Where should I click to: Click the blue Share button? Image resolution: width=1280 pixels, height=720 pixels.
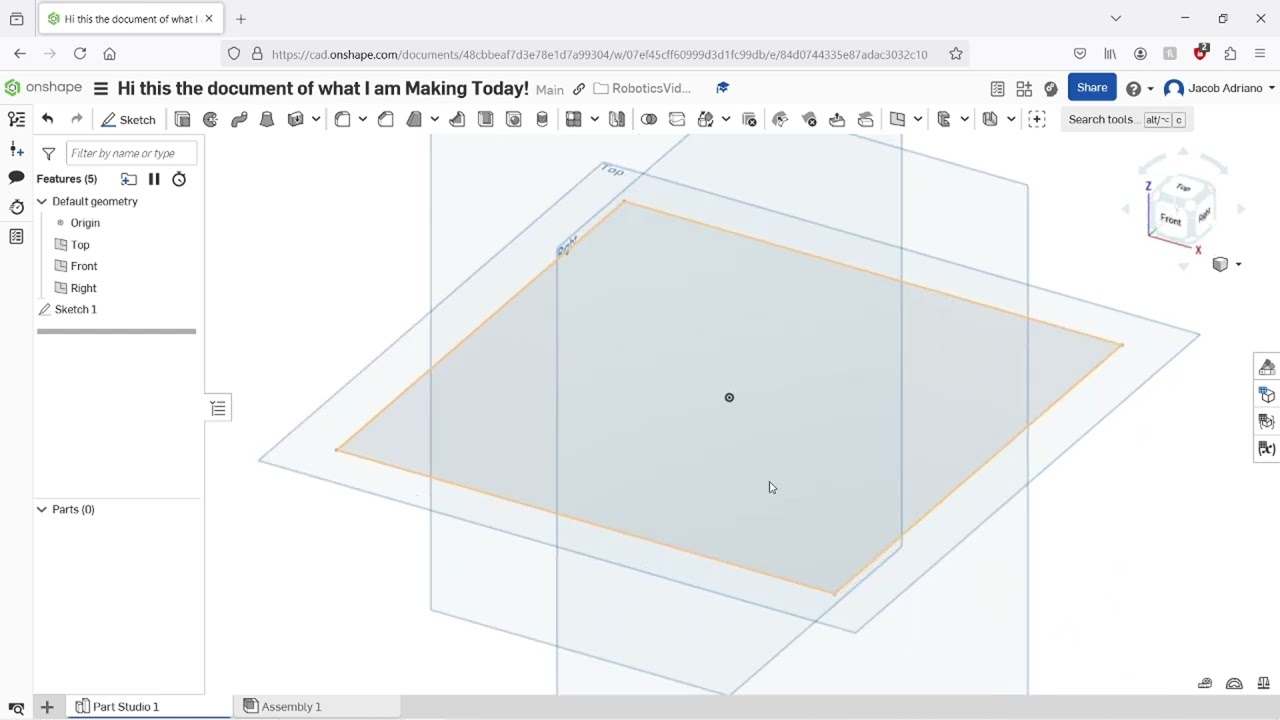pyautogui.click(x=1092, y=88)
